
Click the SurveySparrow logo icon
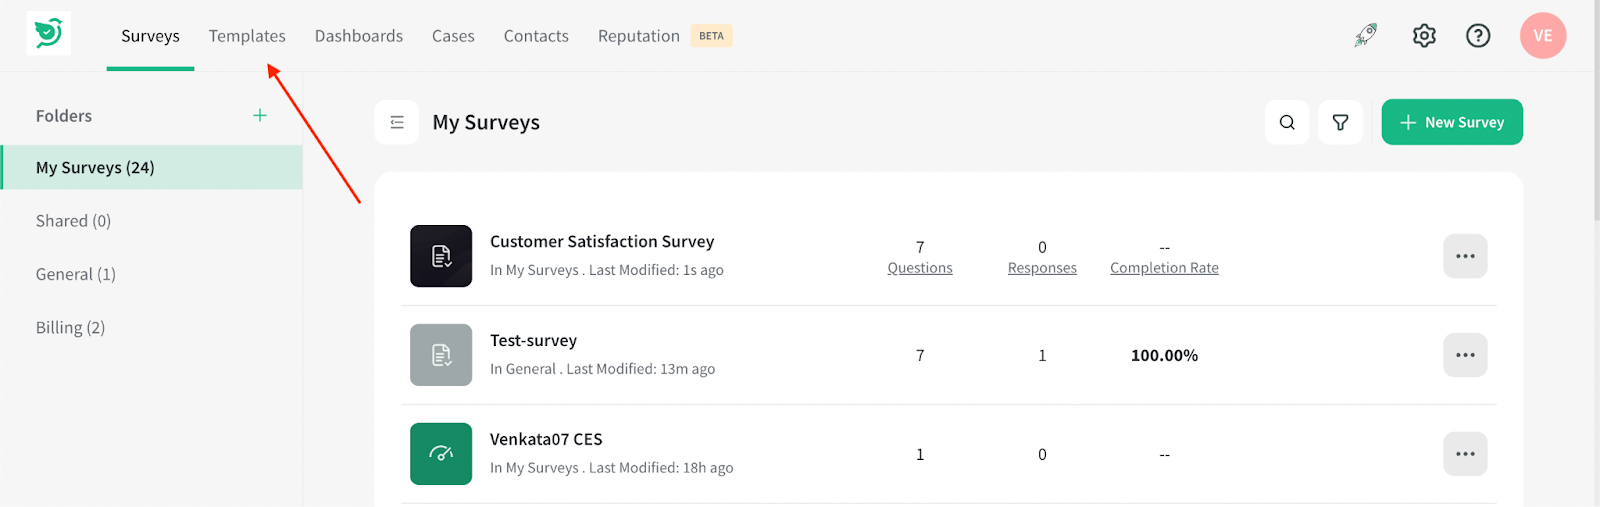48,34
